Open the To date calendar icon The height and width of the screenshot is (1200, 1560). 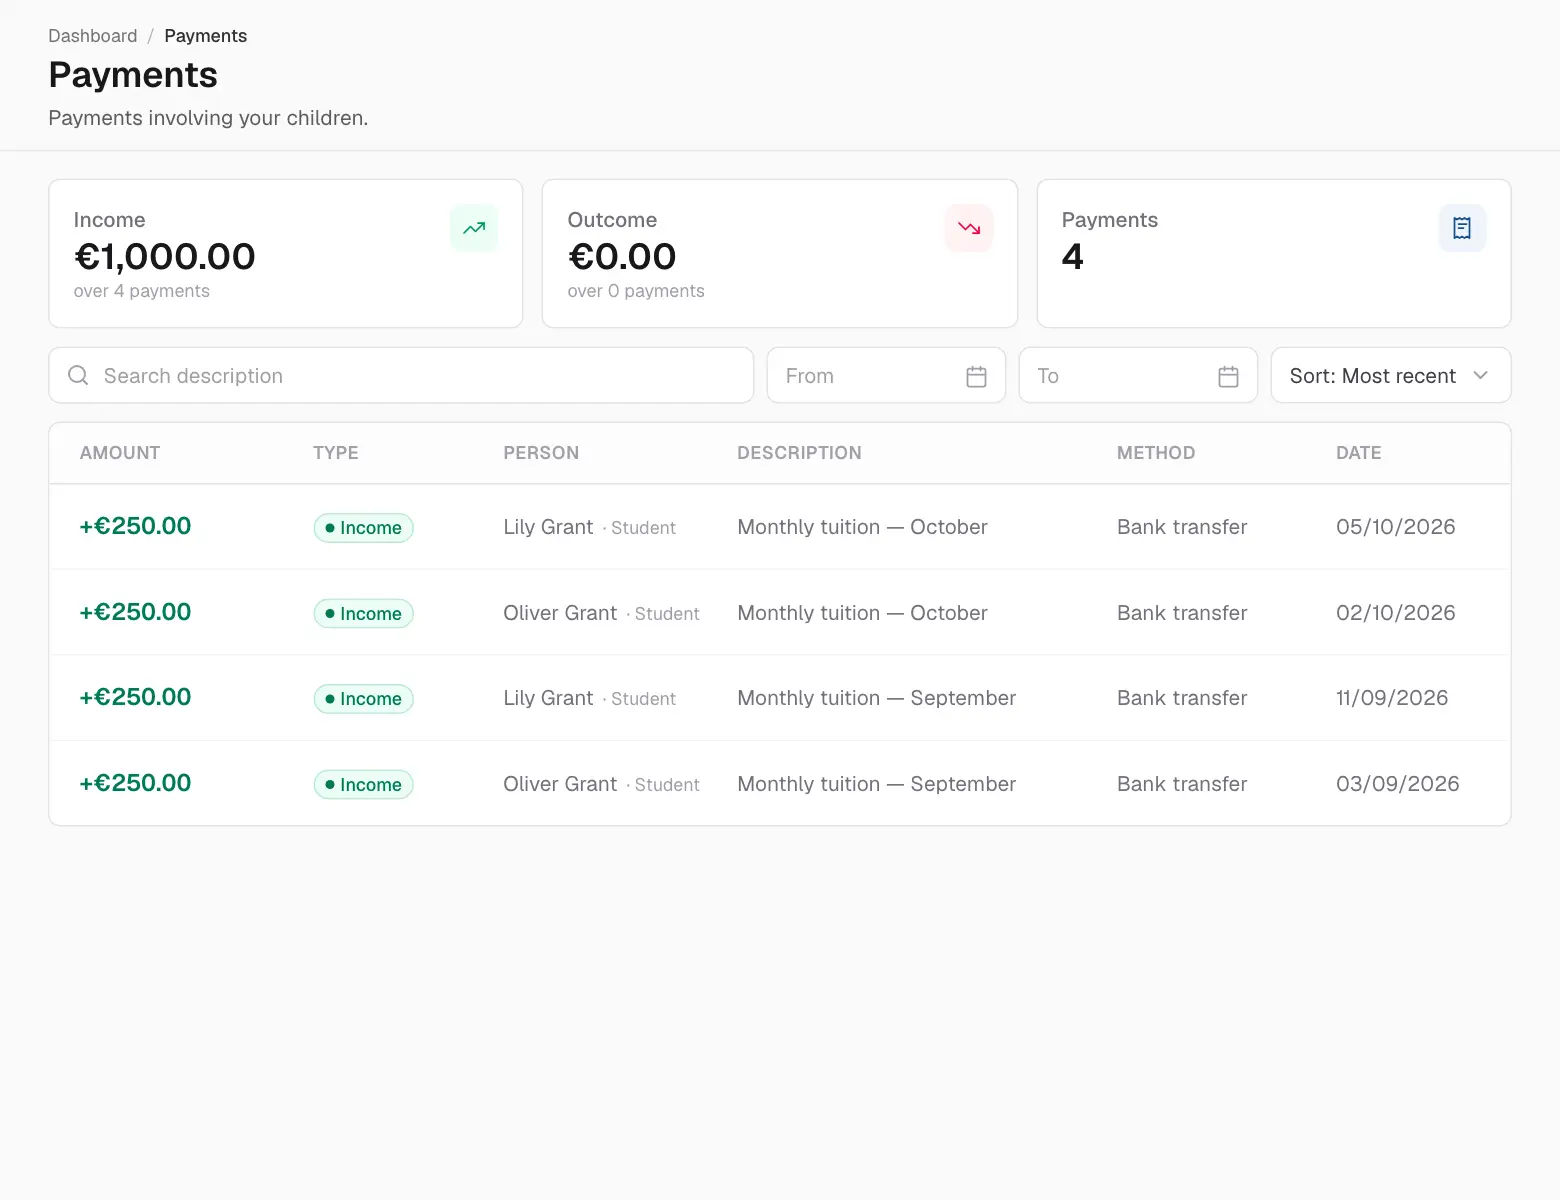click(x=1229, y=376)
